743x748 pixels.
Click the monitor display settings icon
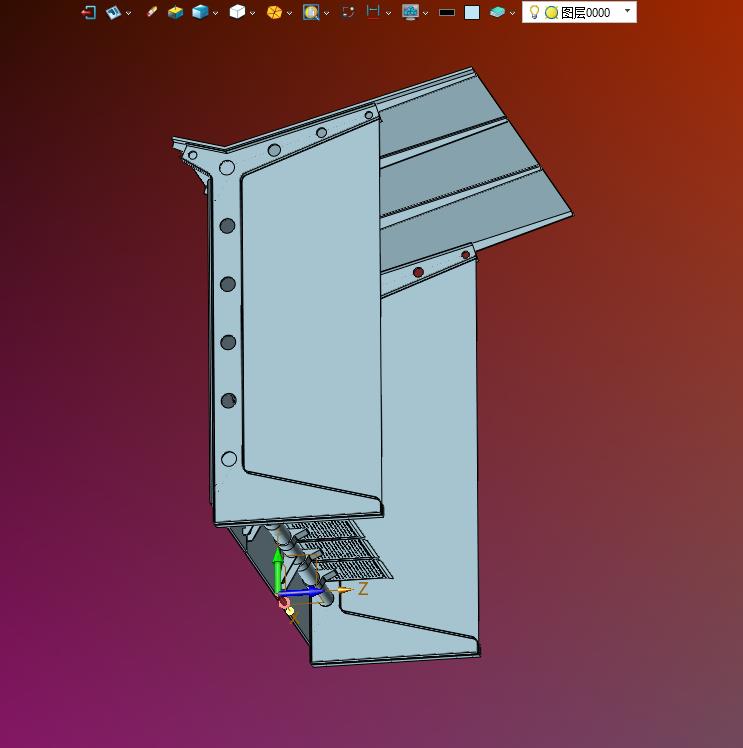[411, 12]
